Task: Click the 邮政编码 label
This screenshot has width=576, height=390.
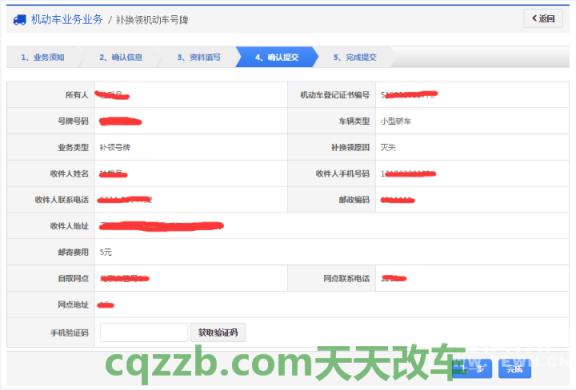Action: [354, 200]
